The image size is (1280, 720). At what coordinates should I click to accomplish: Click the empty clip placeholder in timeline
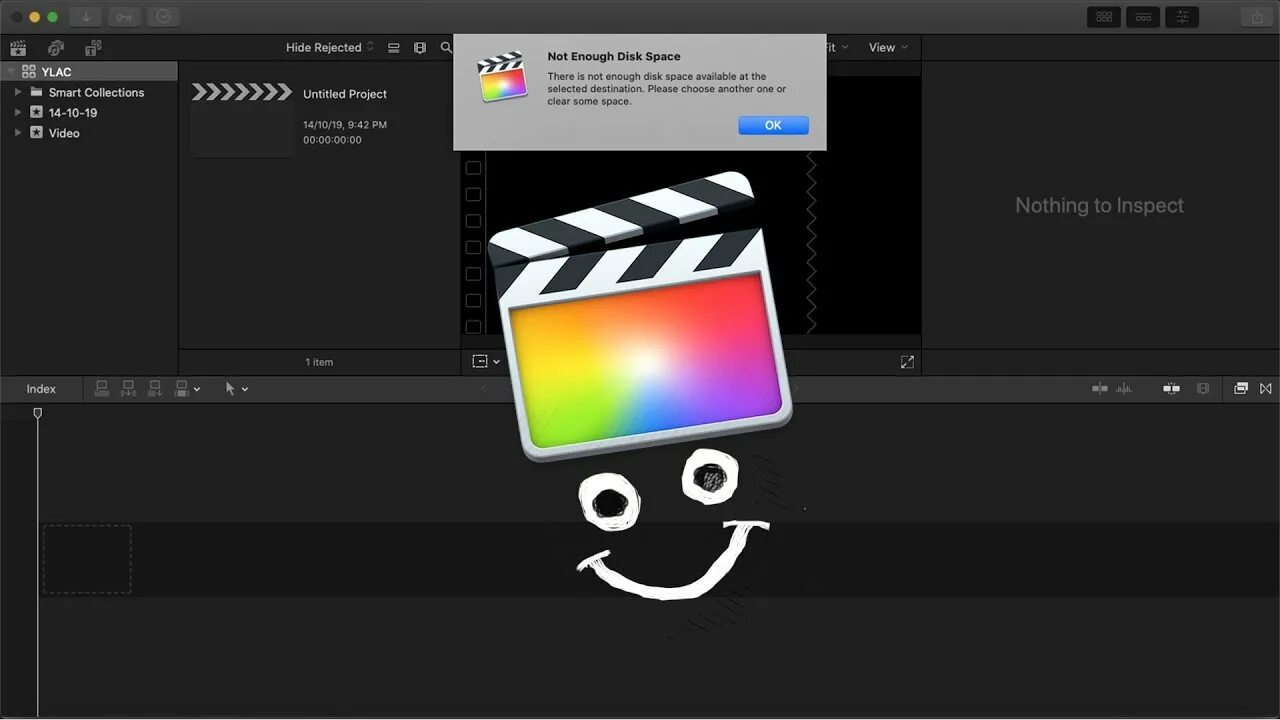87,559
